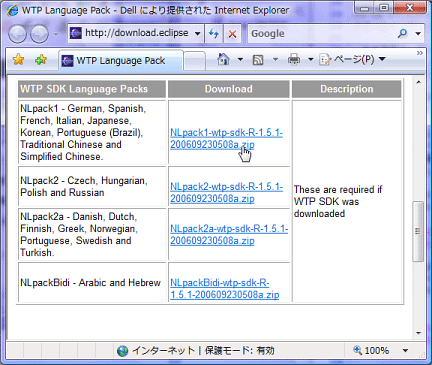Click the Internet Explorer logo in title bar
The height and width of the screenshot is (365, 432).
pos(12,10)
